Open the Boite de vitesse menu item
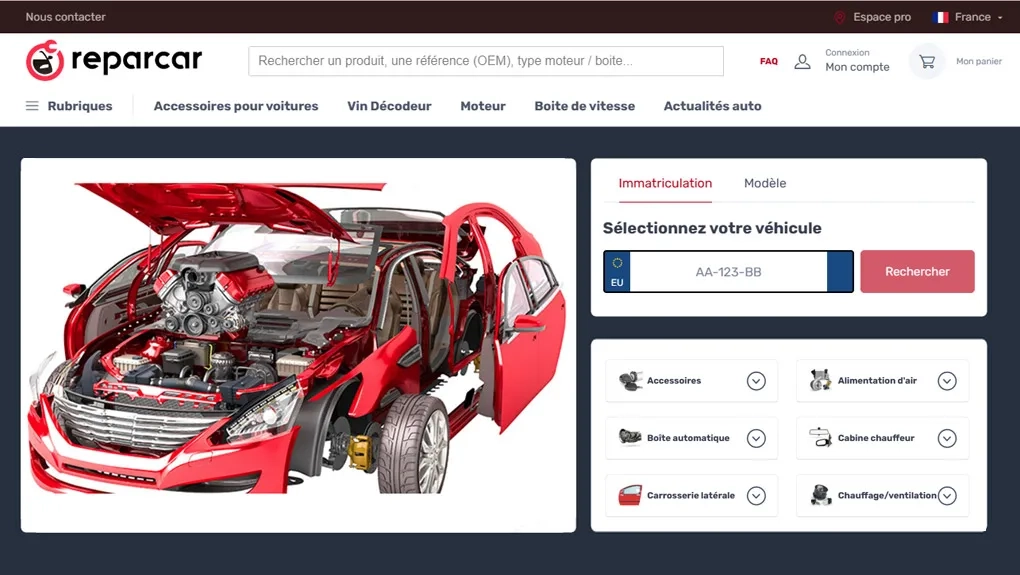 (585, 106)
